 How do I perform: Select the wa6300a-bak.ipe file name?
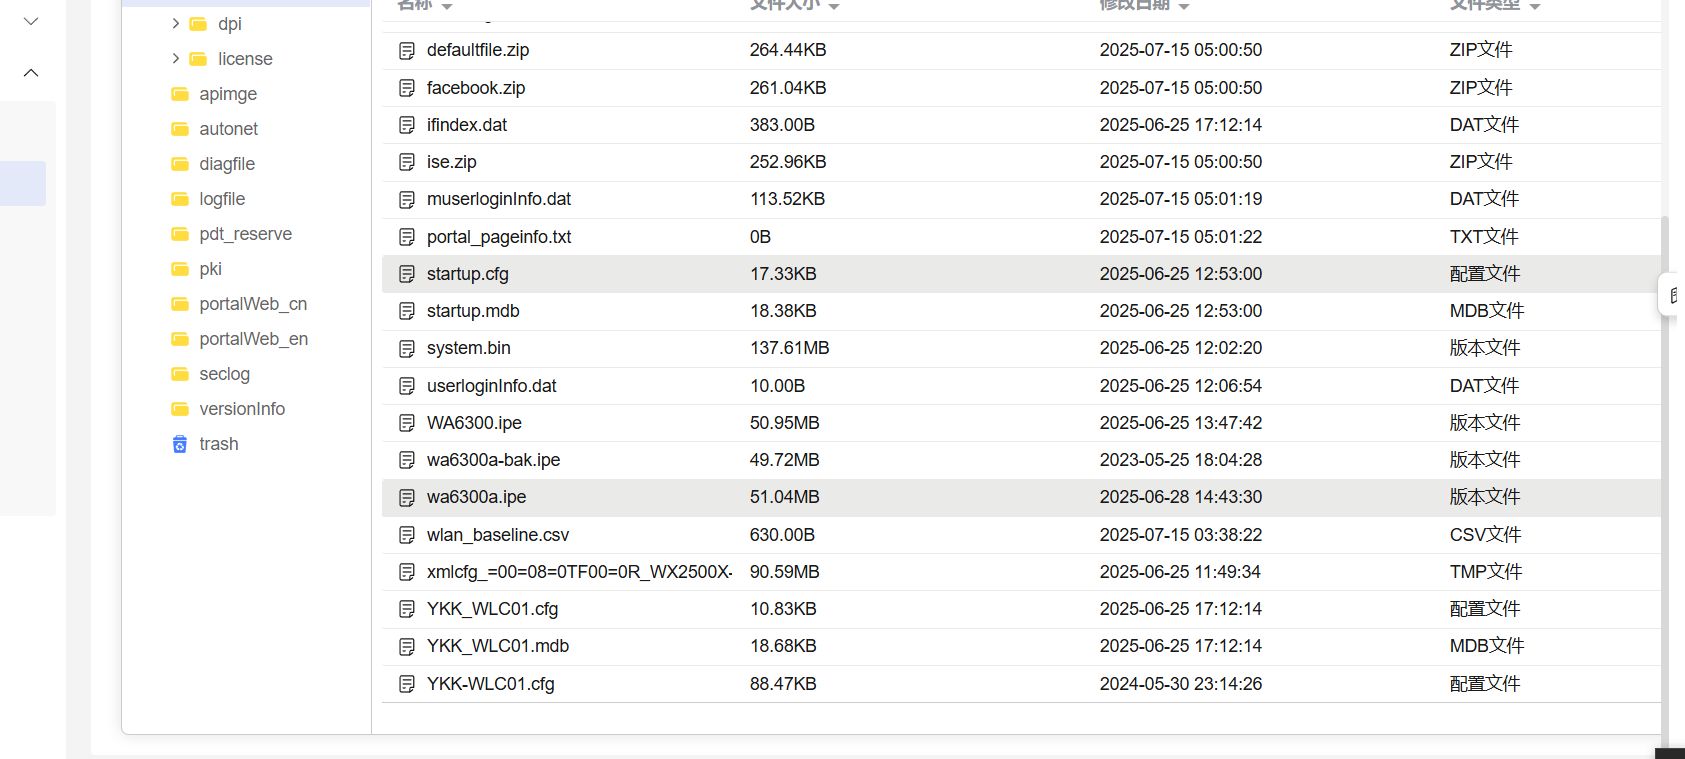point(494,460)
